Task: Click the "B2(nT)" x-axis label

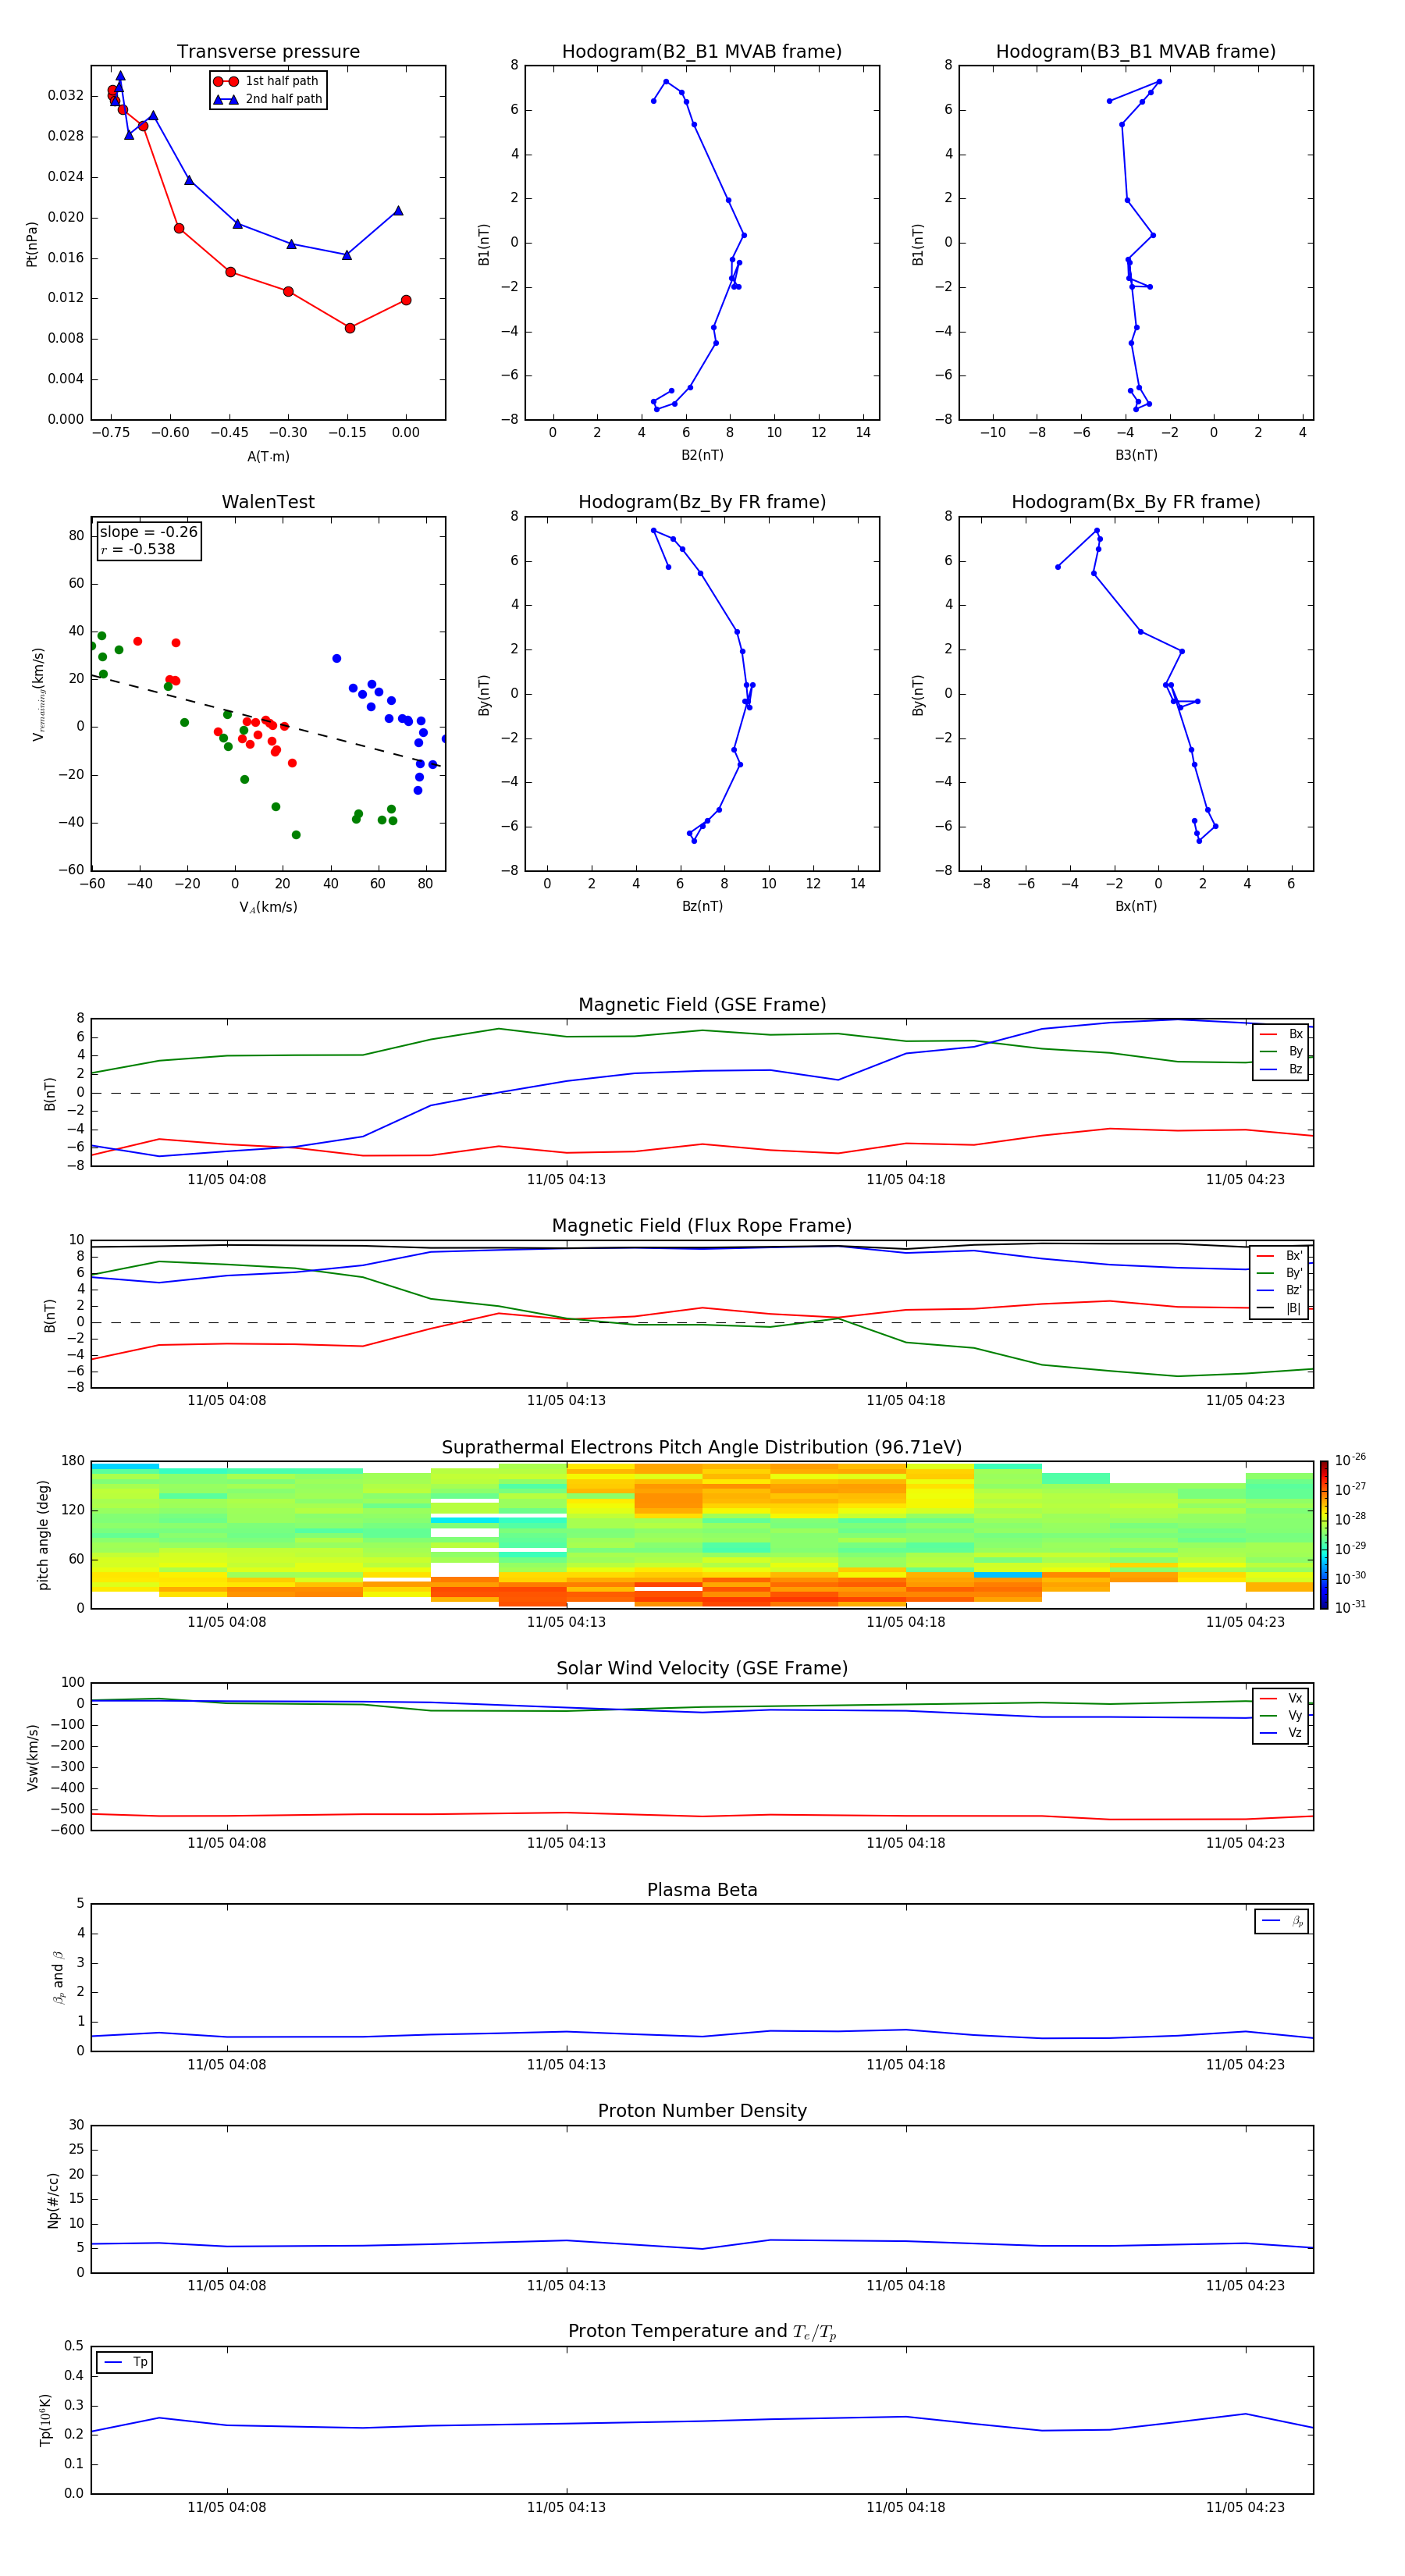Action: 702,455
